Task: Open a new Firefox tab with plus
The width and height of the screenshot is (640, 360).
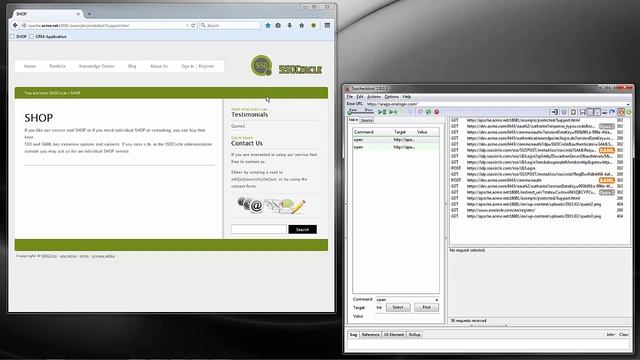Action: [x=89, y=14]
